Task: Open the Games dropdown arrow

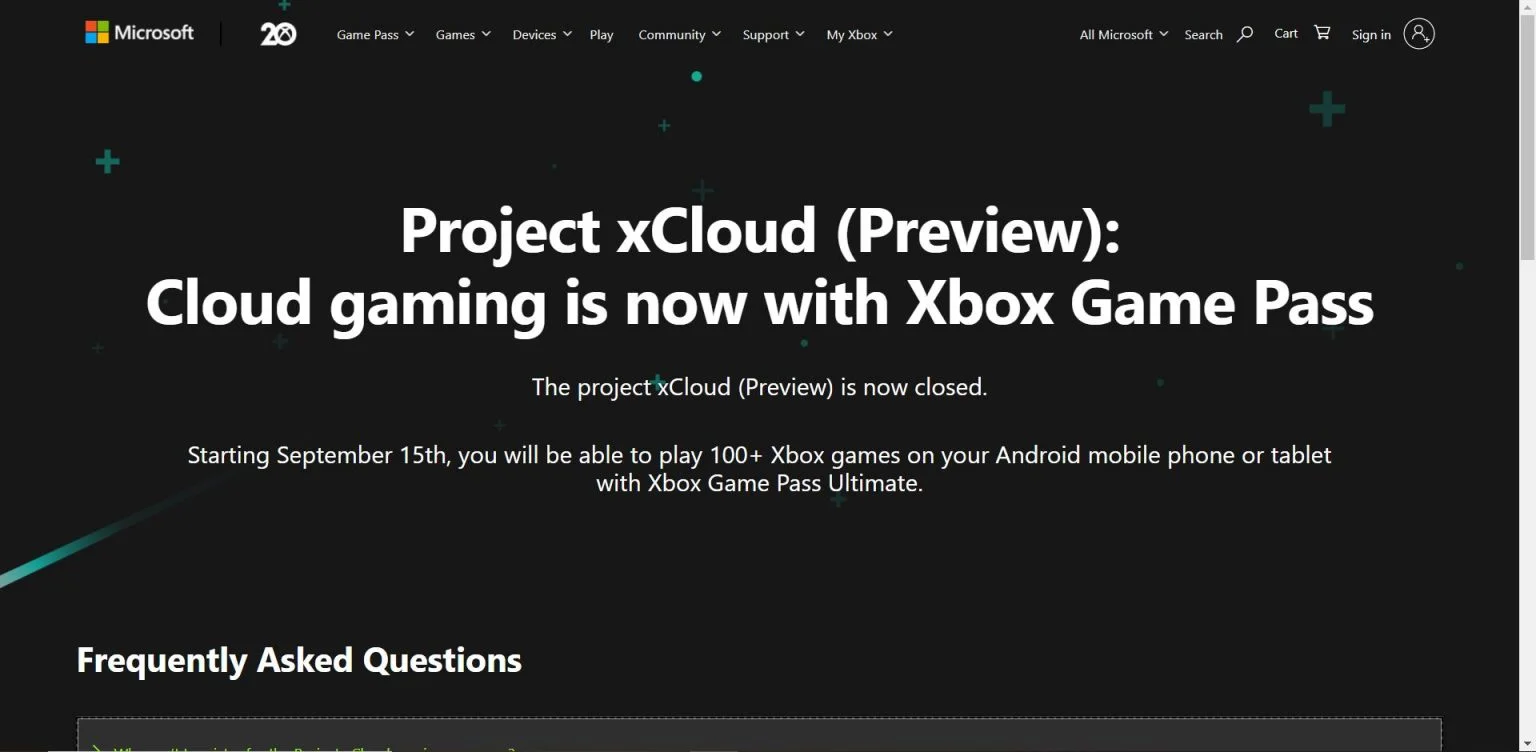Action: [486, 33]
